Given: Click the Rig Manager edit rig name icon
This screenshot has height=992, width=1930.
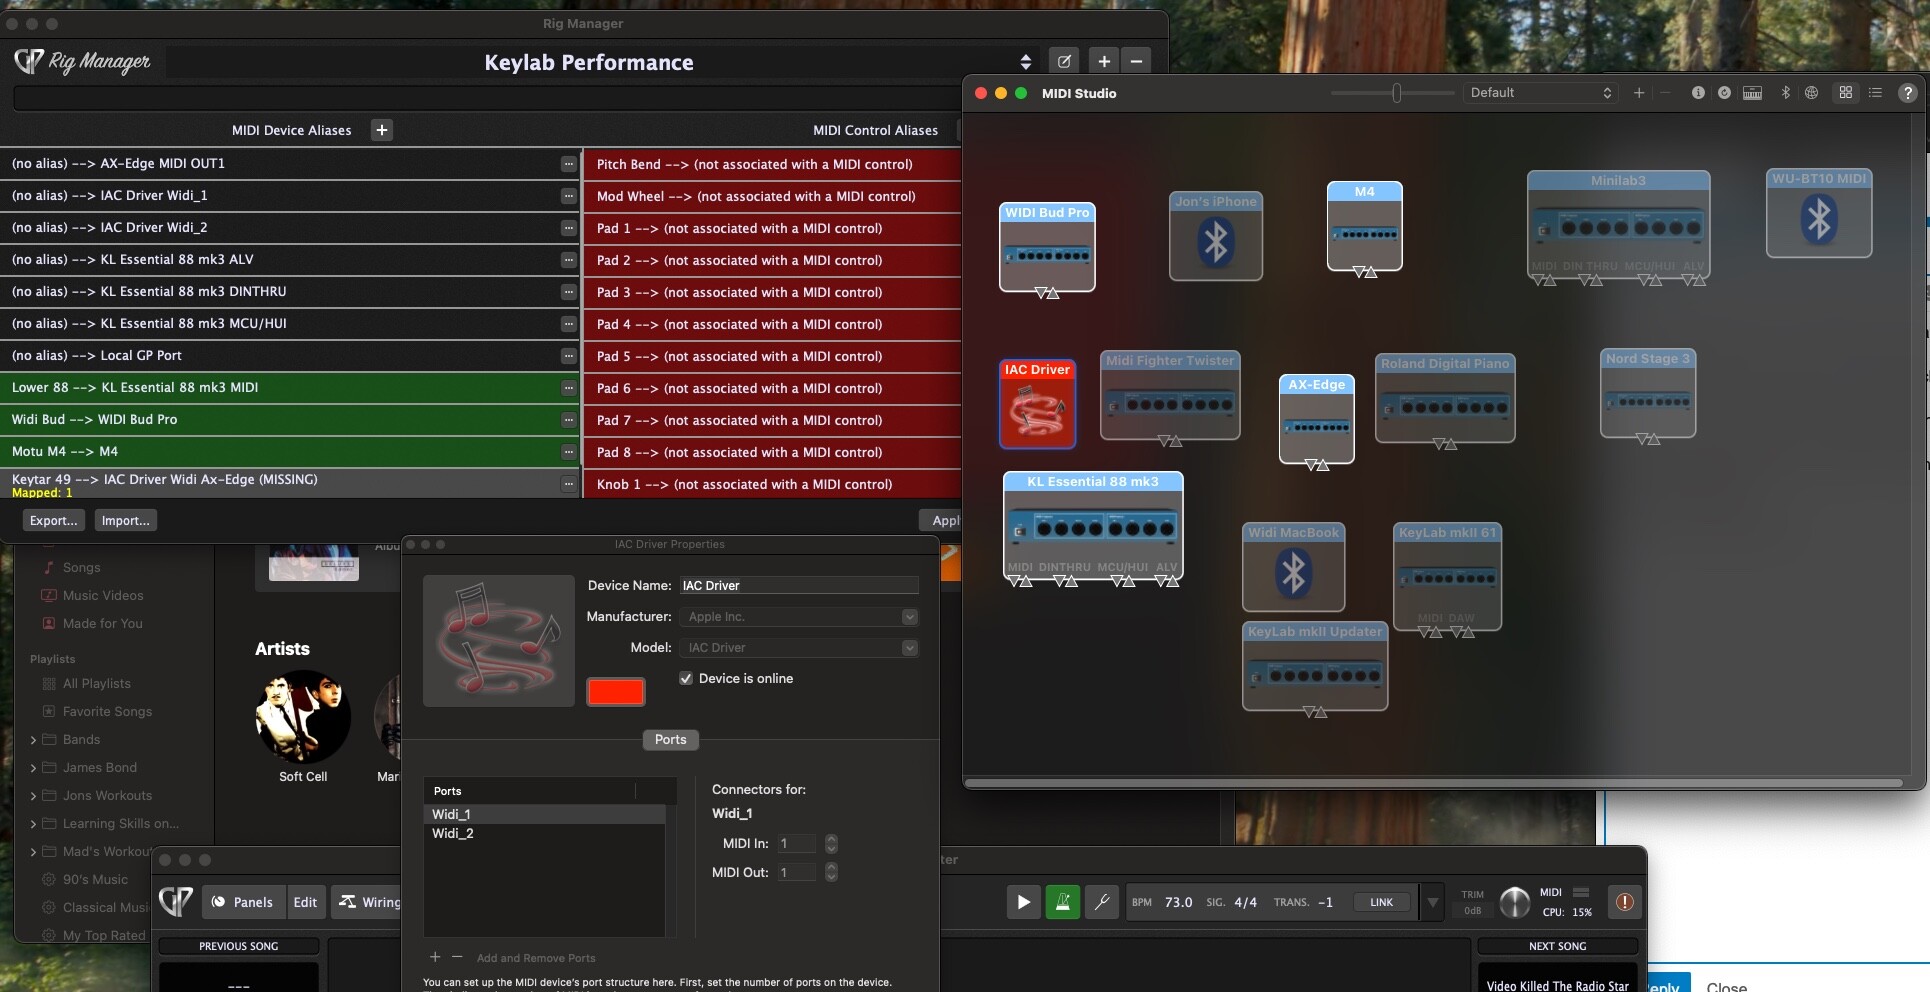Looking at the screenshot, I should (1065, 61).
